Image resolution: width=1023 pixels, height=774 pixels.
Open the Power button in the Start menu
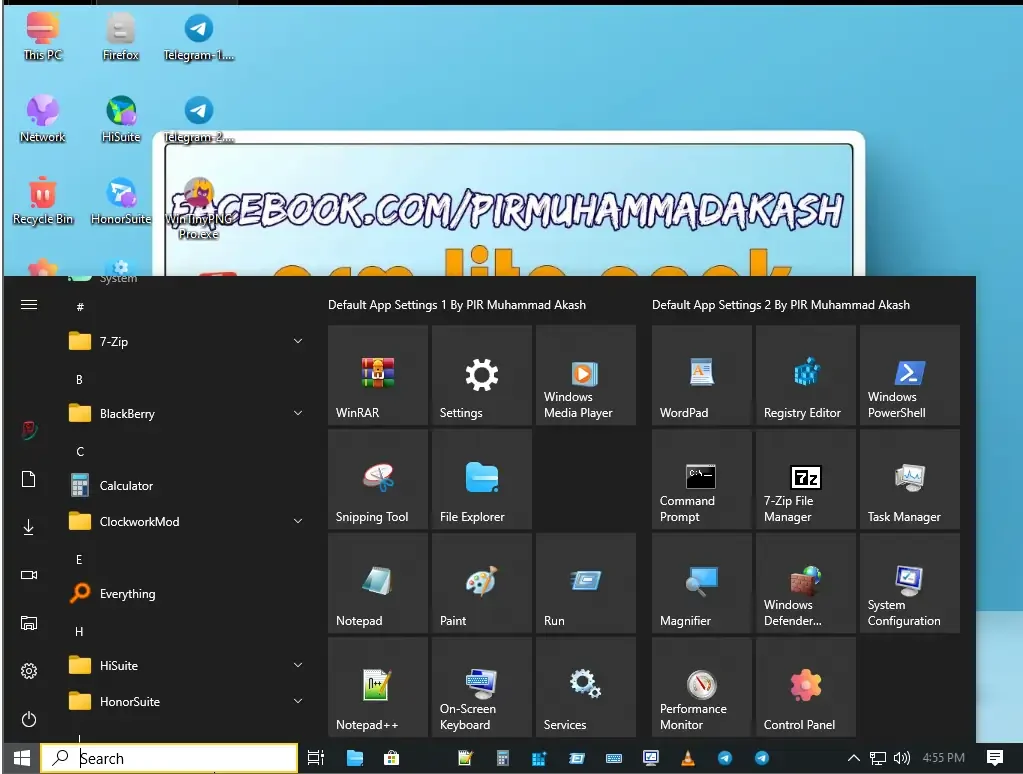coord(29,719)
